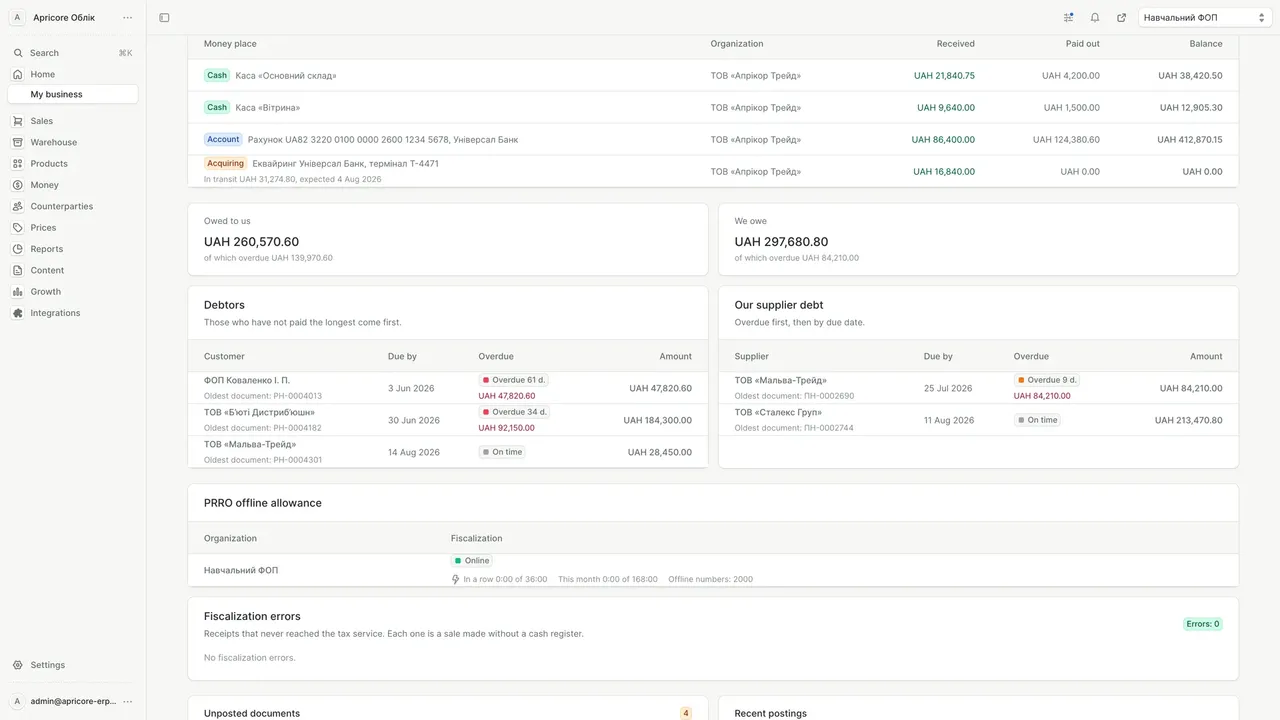Open the admin account menu dots
The height and width of the screenshot is (720, 1280).
click(127, 701)
